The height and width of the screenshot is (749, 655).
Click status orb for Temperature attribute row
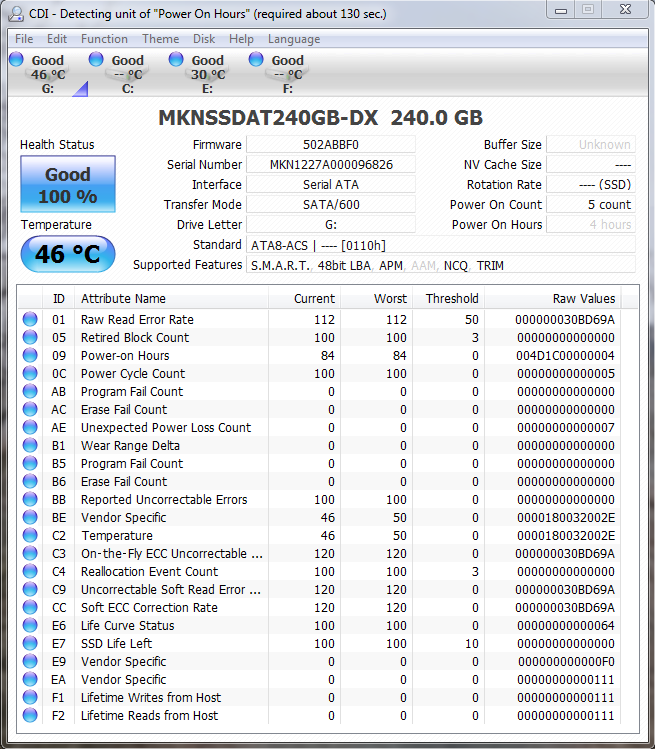30,536
